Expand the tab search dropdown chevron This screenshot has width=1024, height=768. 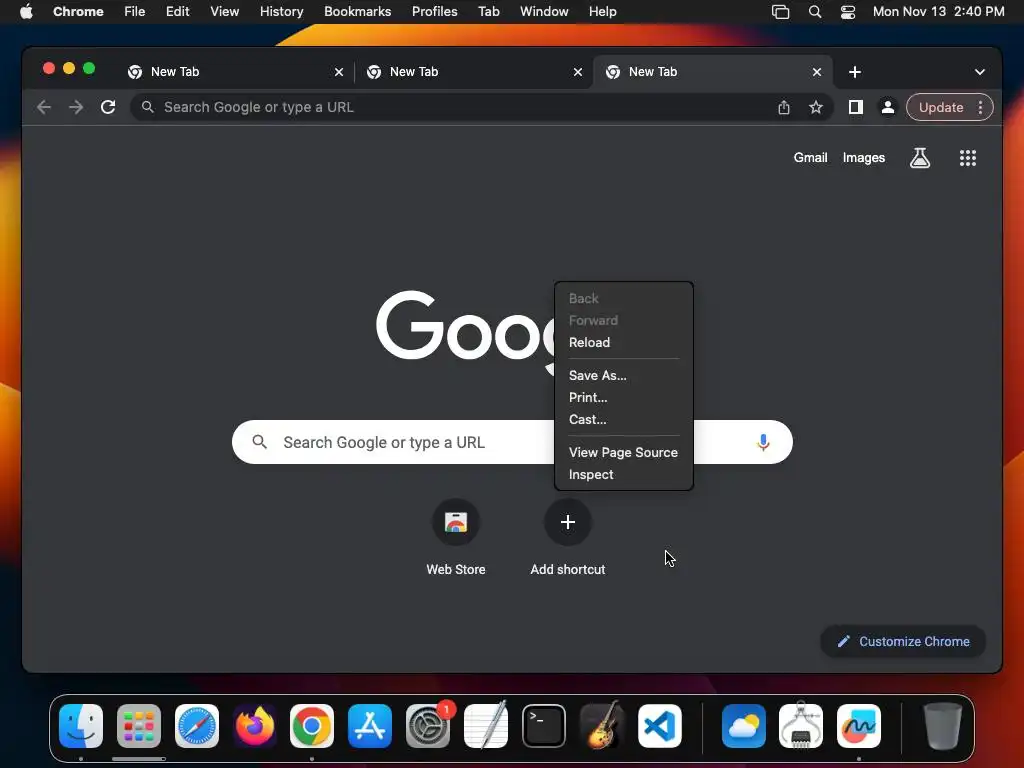(980, 72)
